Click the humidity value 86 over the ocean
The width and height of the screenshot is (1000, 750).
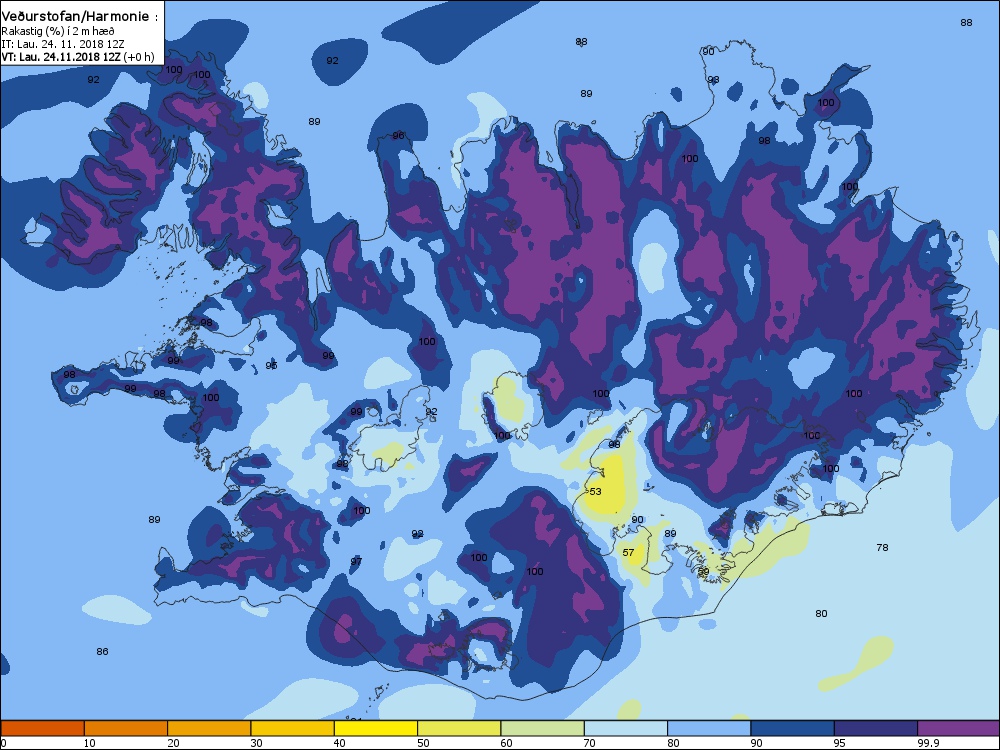pyautogui.click(x=102, y=652)
